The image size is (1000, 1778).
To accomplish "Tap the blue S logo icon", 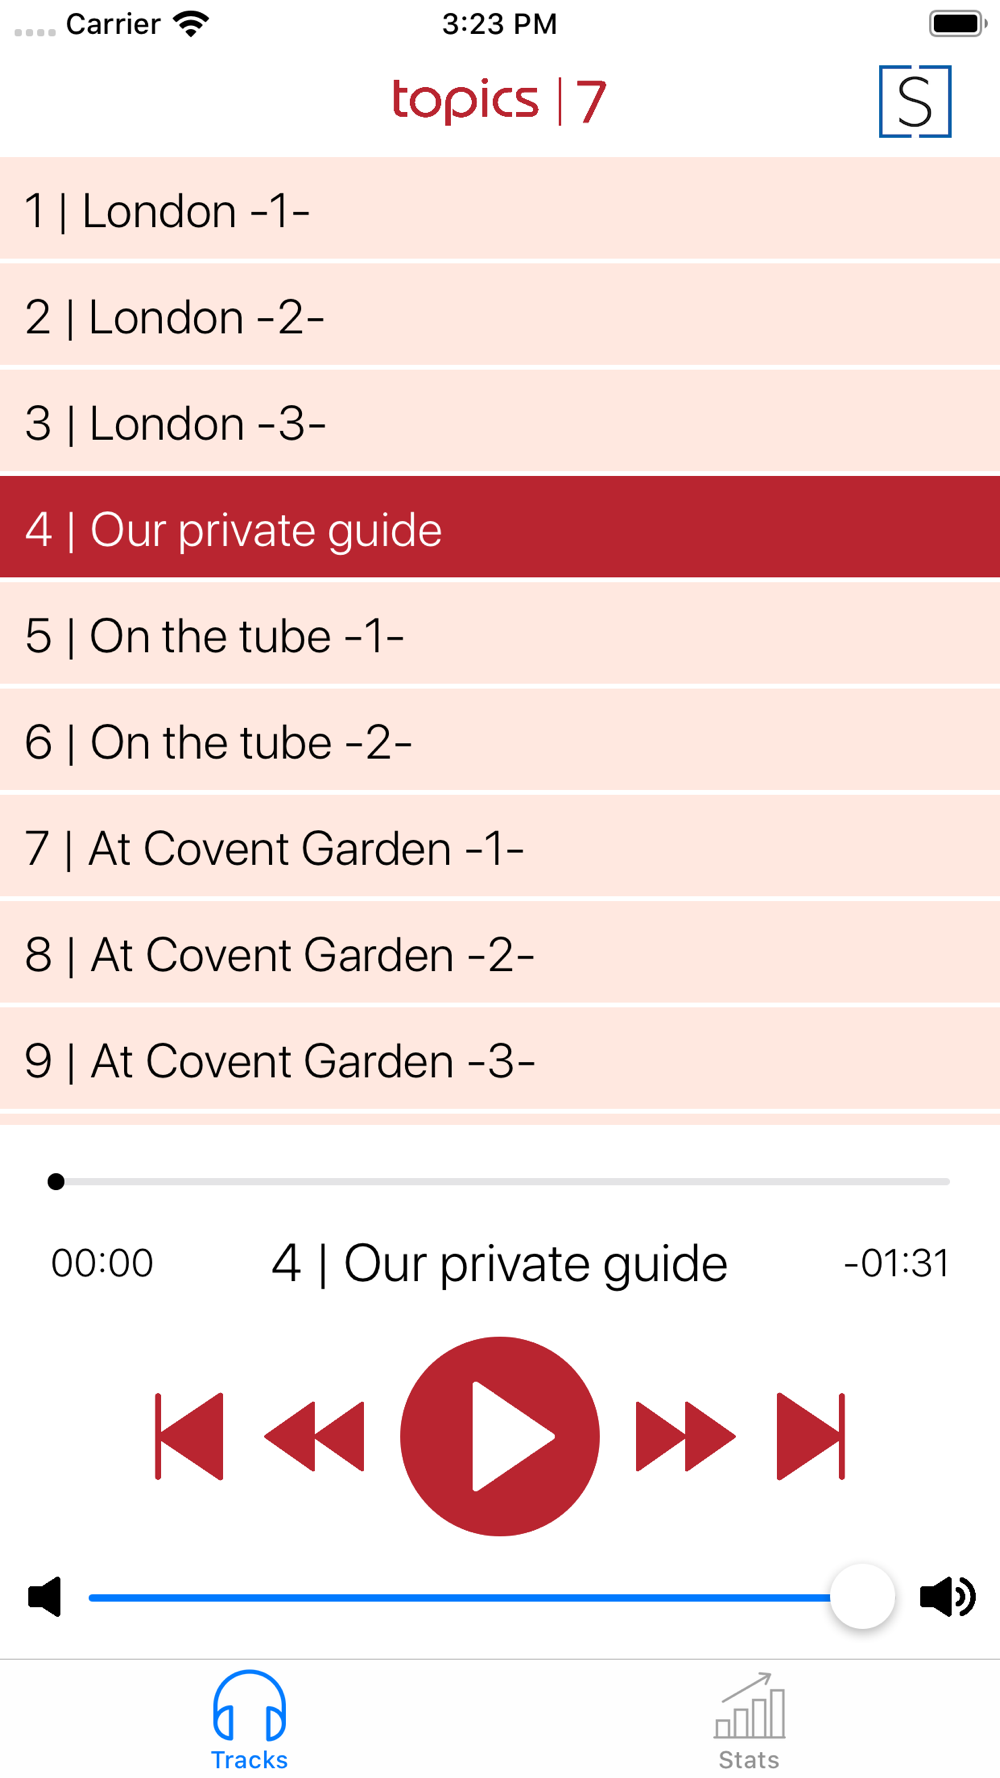I will pos(915,101).
